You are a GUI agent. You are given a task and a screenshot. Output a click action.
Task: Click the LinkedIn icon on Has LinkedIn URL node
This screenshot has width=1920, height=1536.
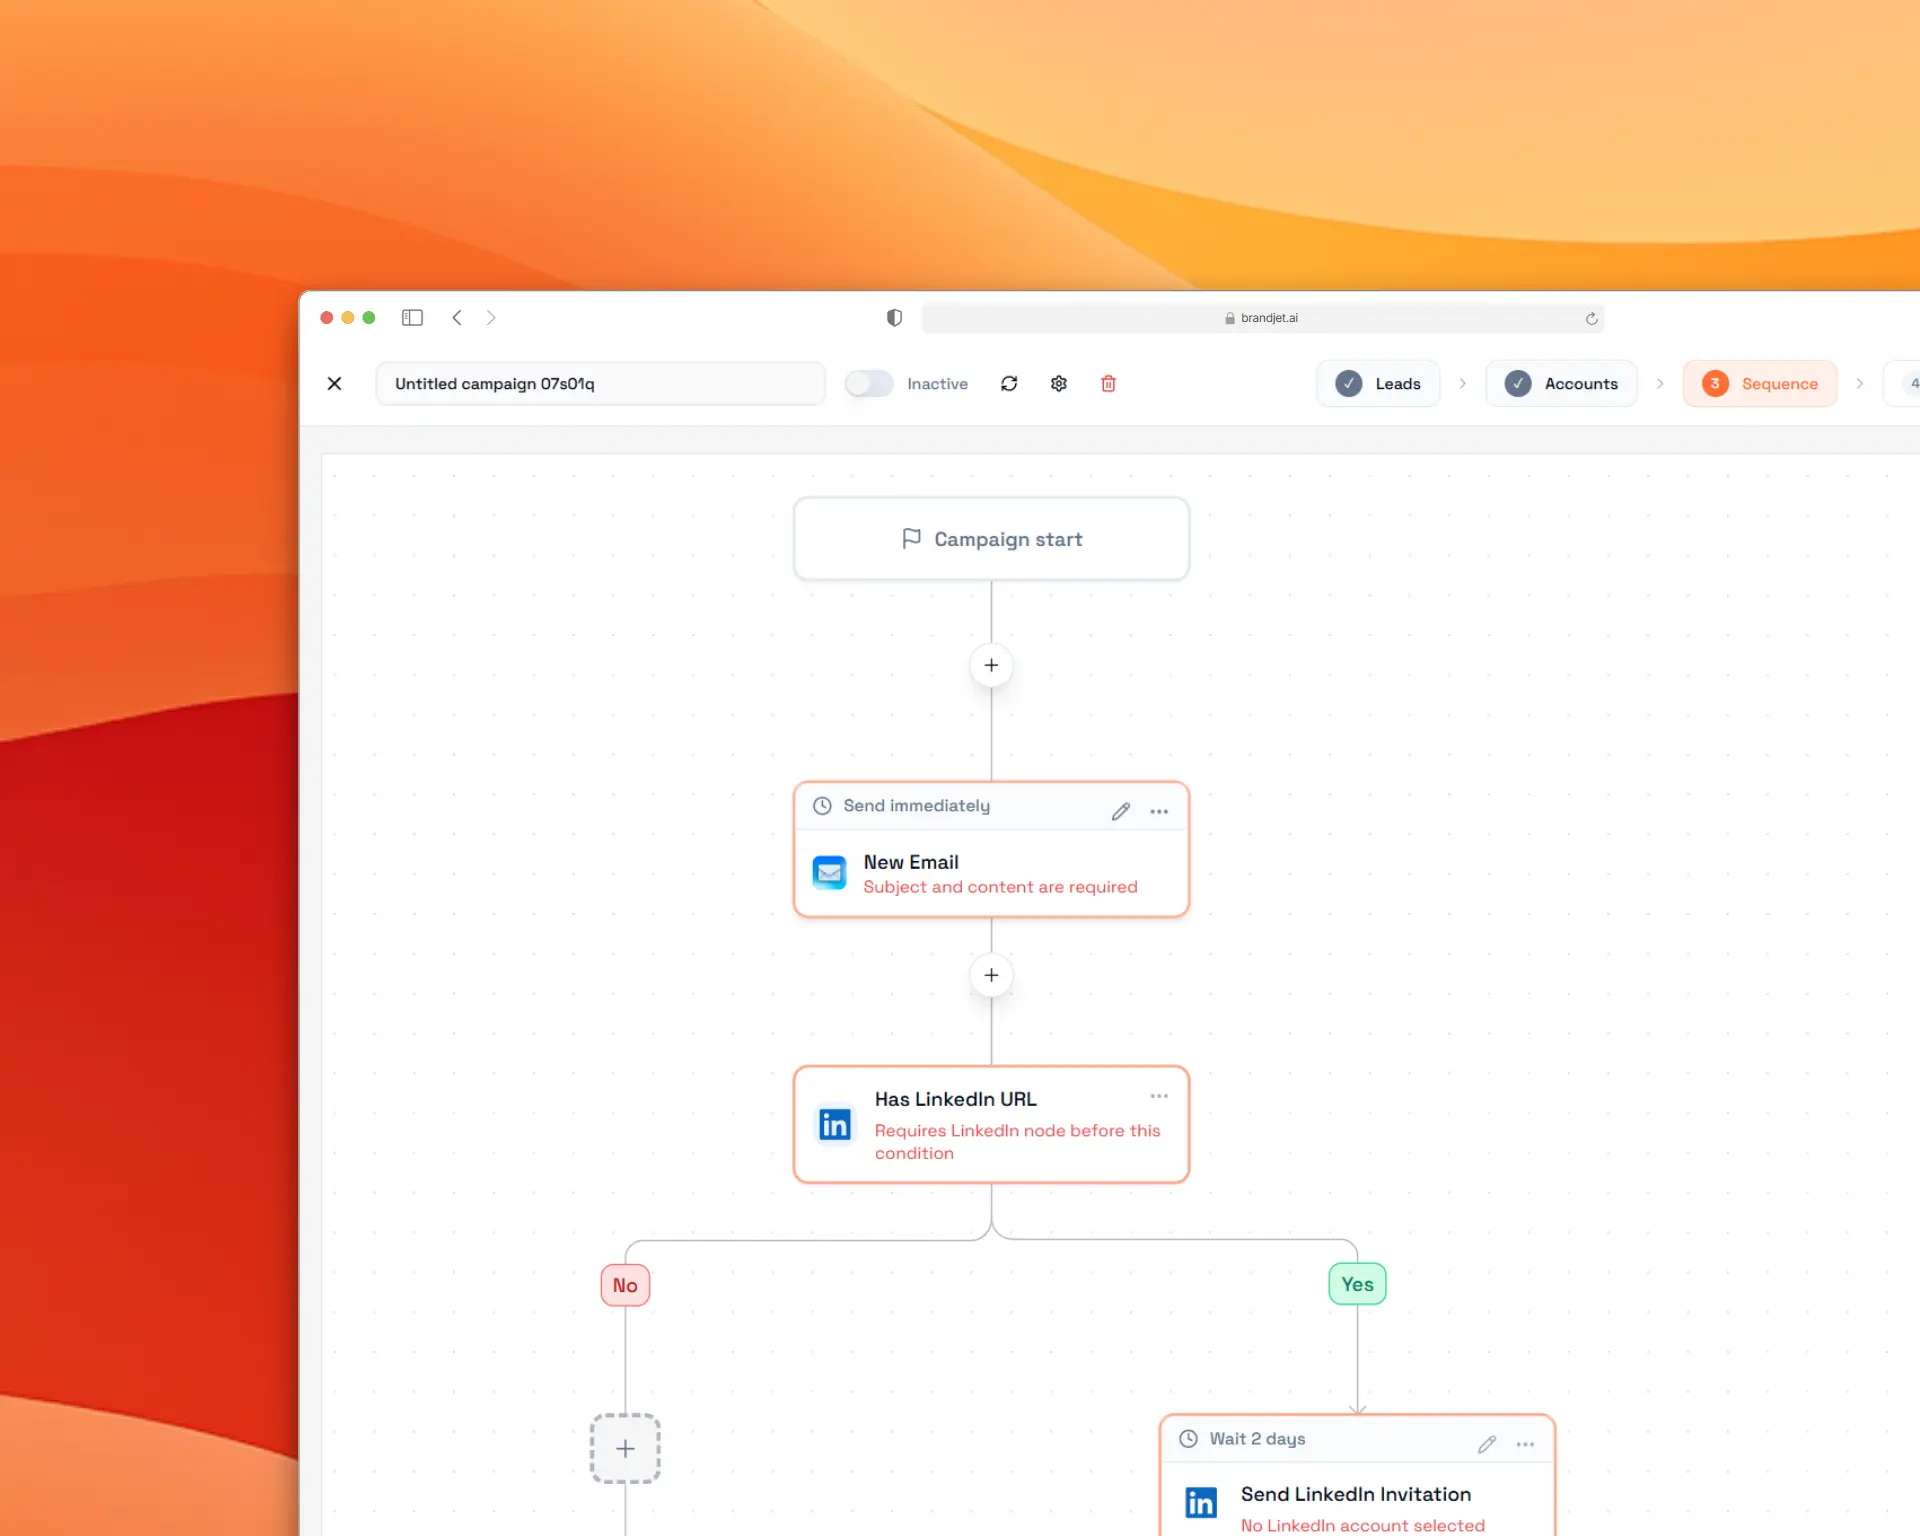click(835, 1124)
